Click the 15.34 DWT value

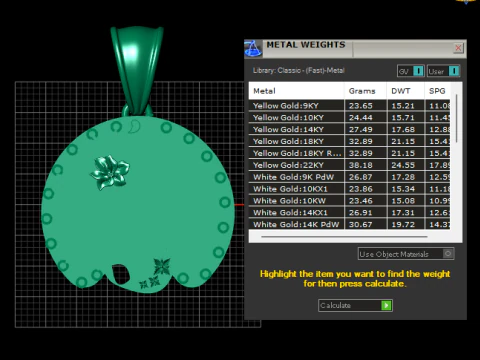tap(403, 189)
